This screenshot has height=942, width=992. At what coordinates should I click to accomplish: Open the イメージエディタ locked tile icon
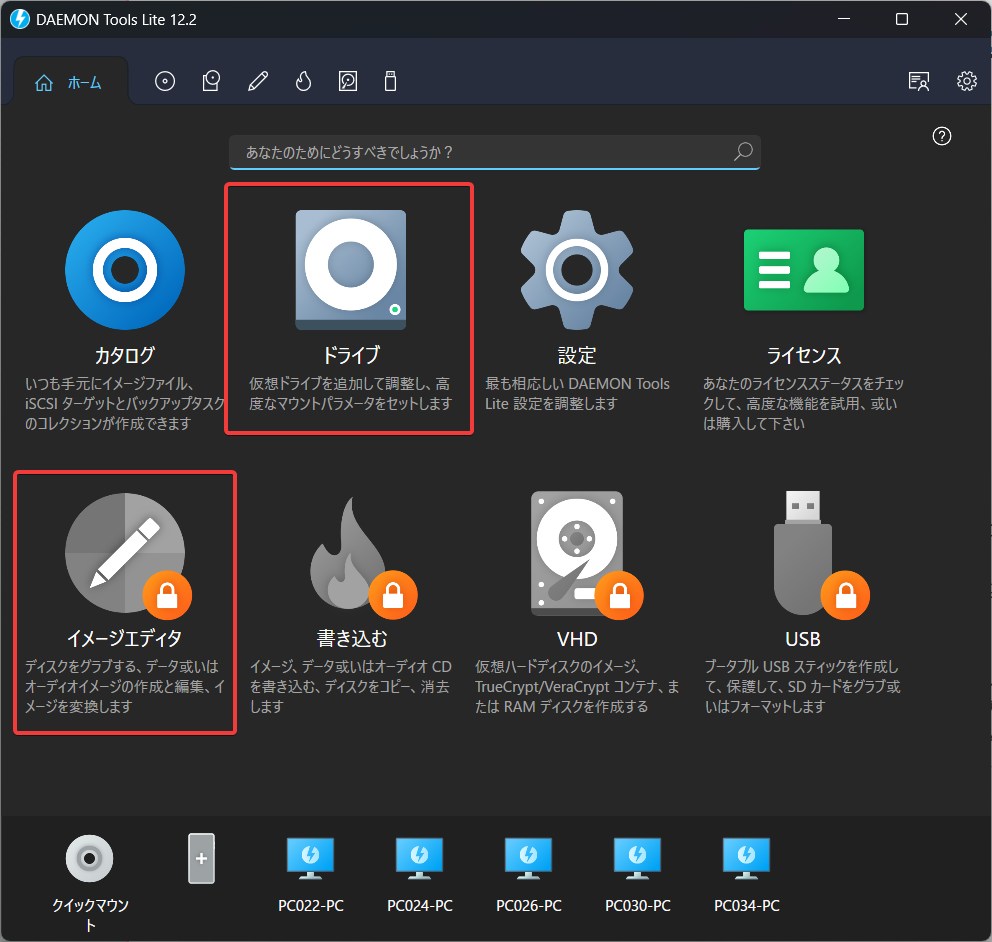[127, 554]
